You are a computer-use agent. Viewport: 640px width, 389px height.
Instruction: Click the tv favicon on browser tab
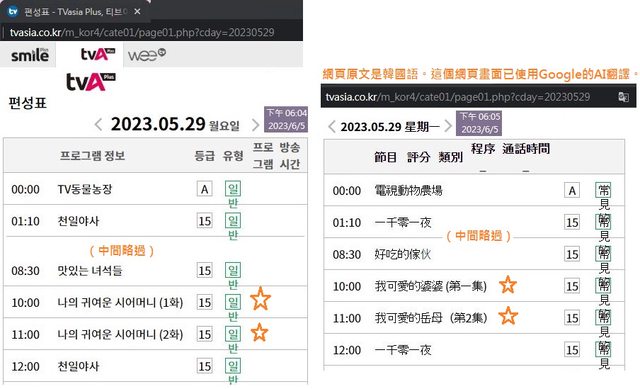click(x=13, y=11)
